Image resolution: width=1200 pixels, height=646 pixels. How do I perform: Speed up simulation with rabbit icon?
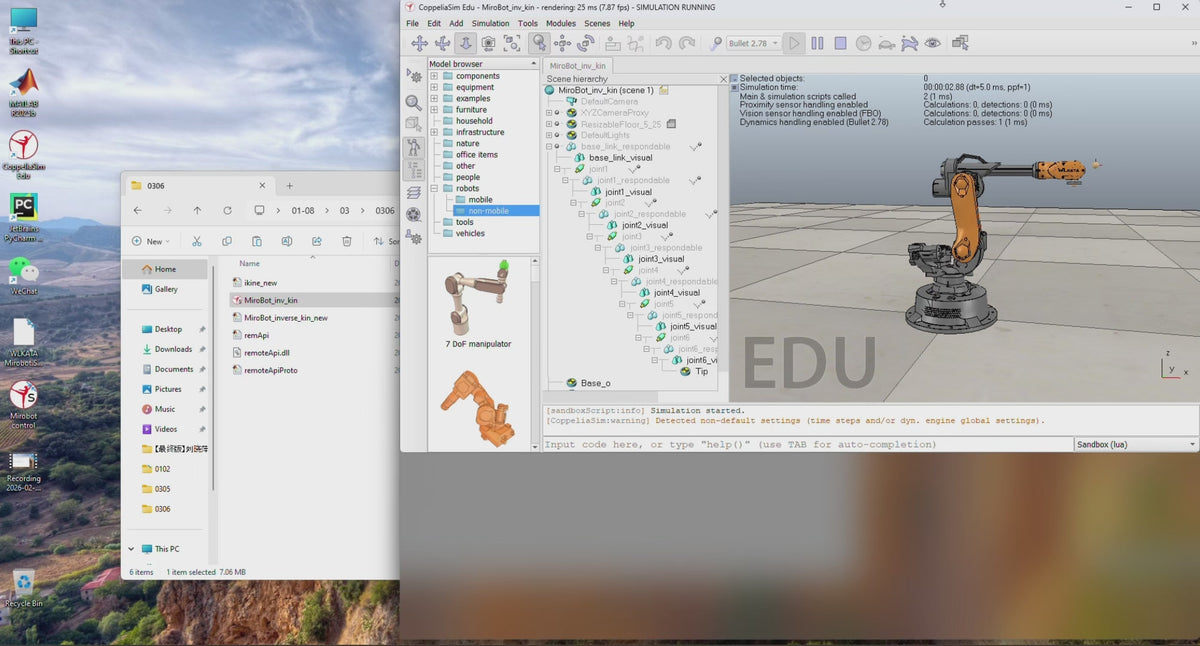(x=909, y=43)
